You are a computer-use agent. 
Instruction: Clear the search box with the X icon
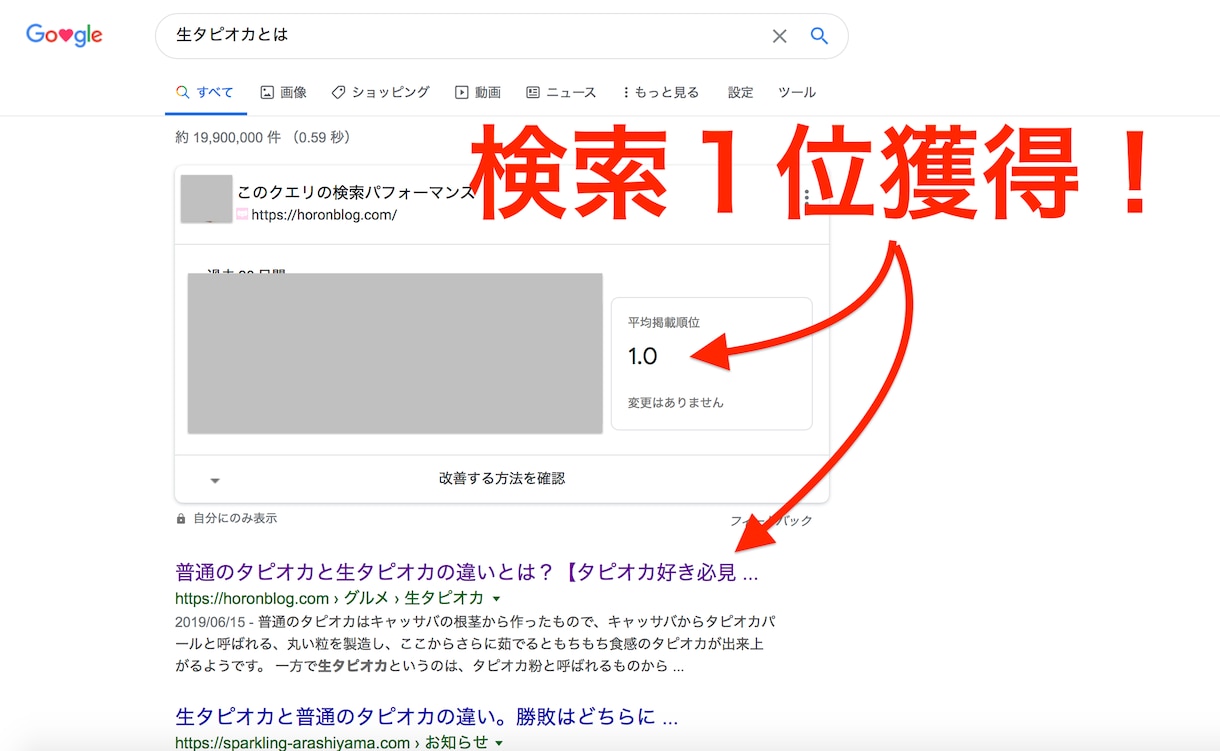point(780,36)
